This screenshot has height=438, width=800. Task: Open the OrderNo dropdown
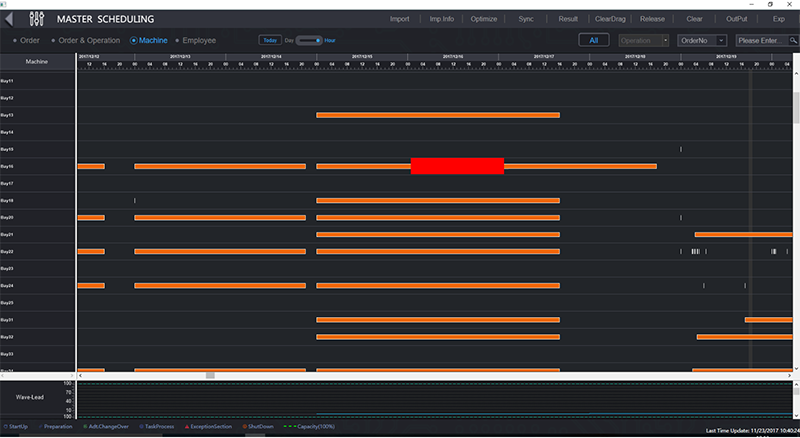701,40
